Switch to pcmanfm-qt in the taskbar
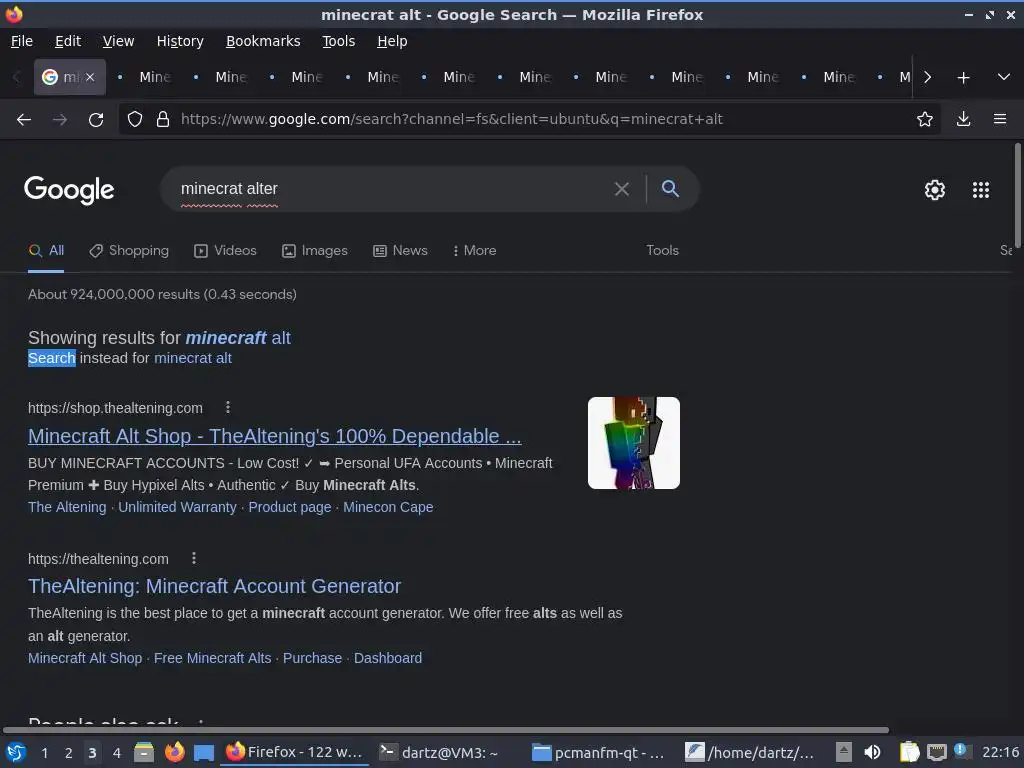The width and height of the screenshot is (1024, 768). [x=598, y=752]
